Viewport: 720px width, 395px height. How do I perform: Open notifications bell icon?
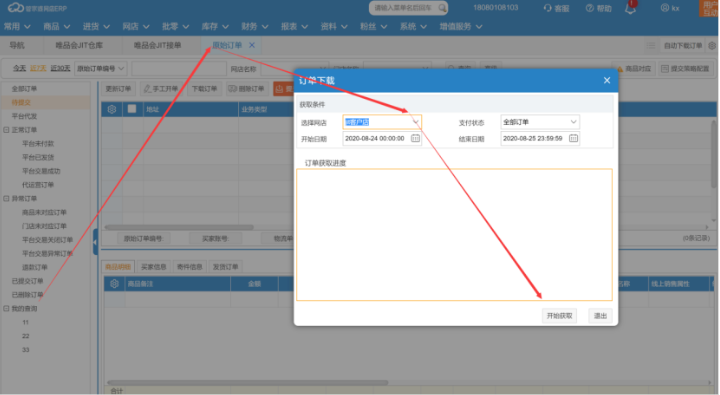630,8
